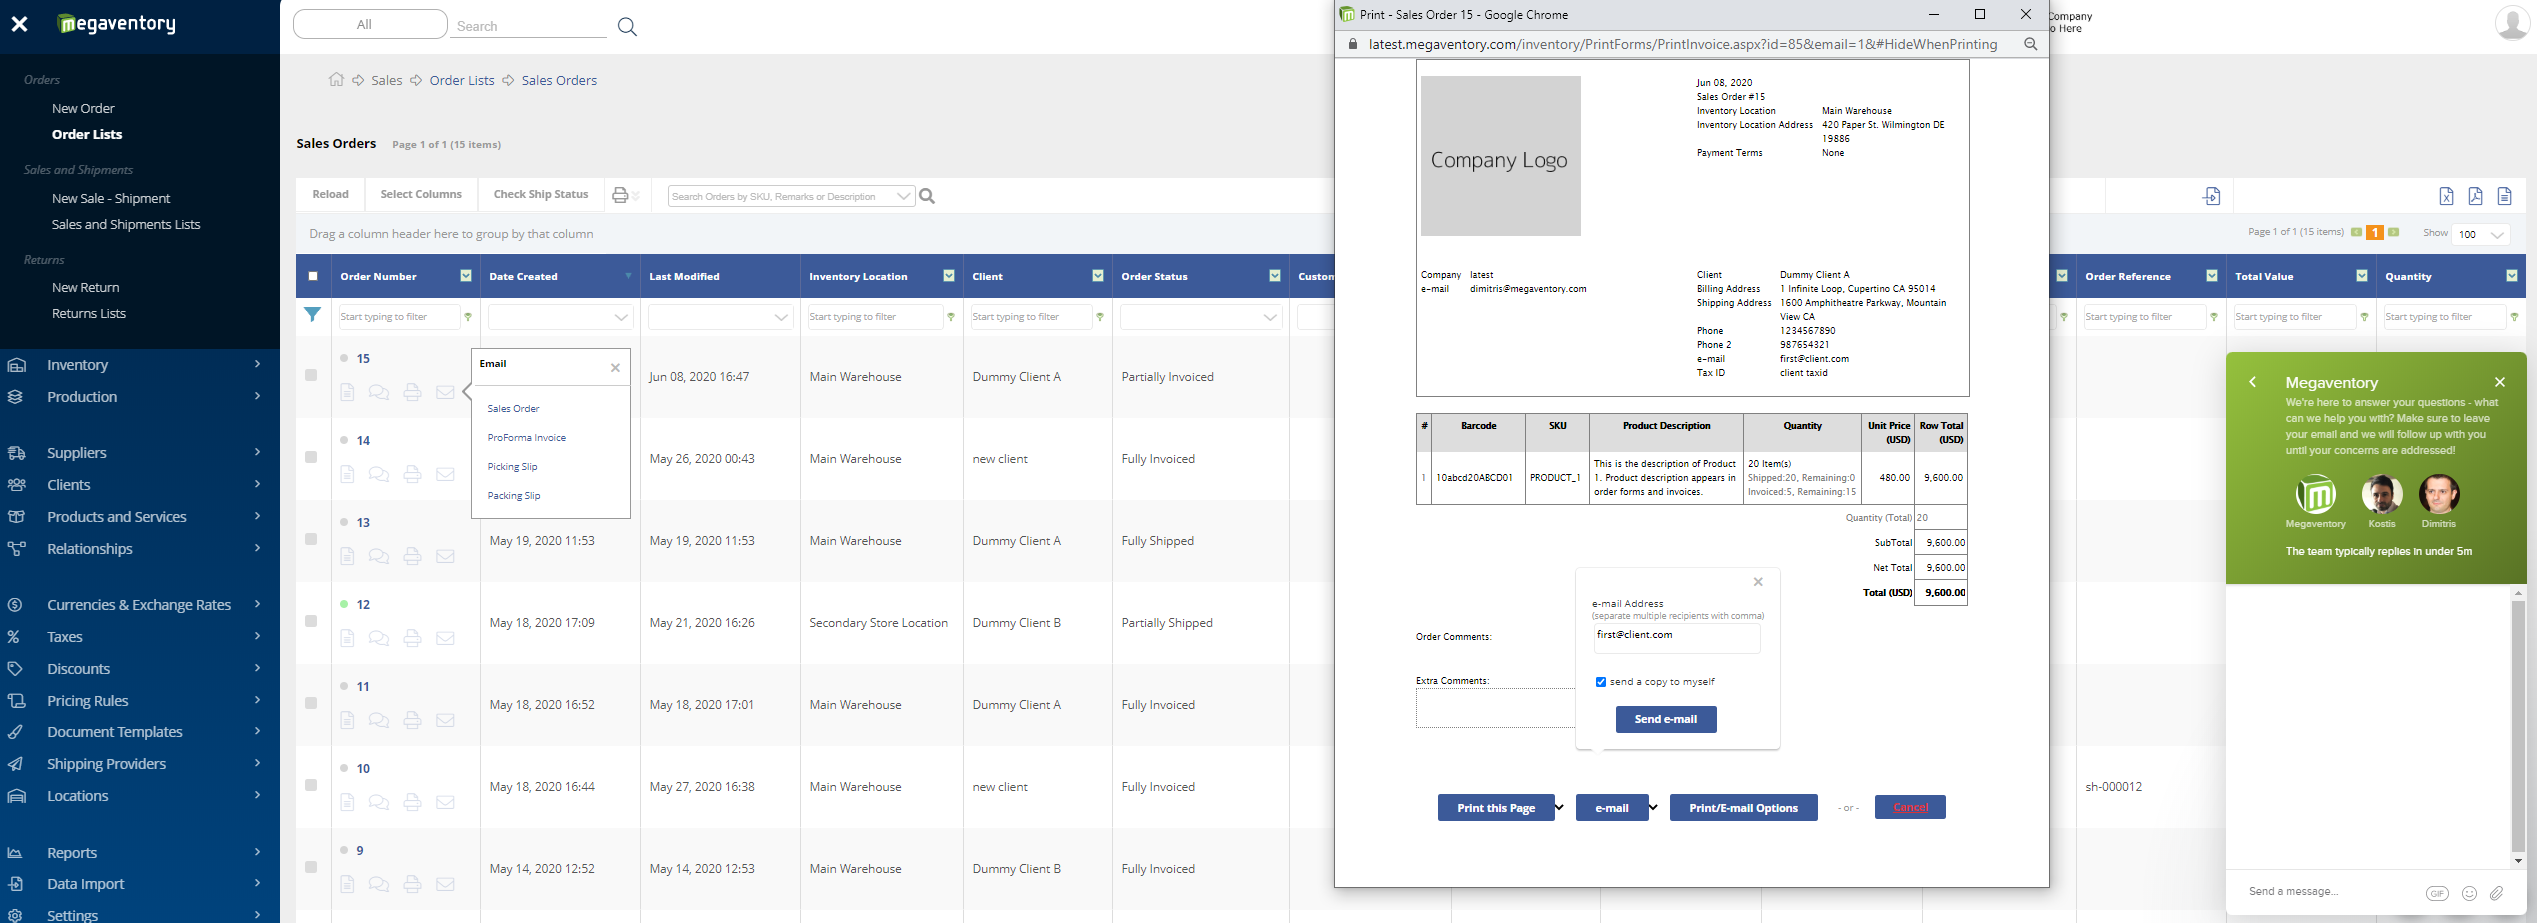The height and width of the screenshot is (923, 2537).
Task: Click the document icon for order 11
Action: tap(347, 720)
